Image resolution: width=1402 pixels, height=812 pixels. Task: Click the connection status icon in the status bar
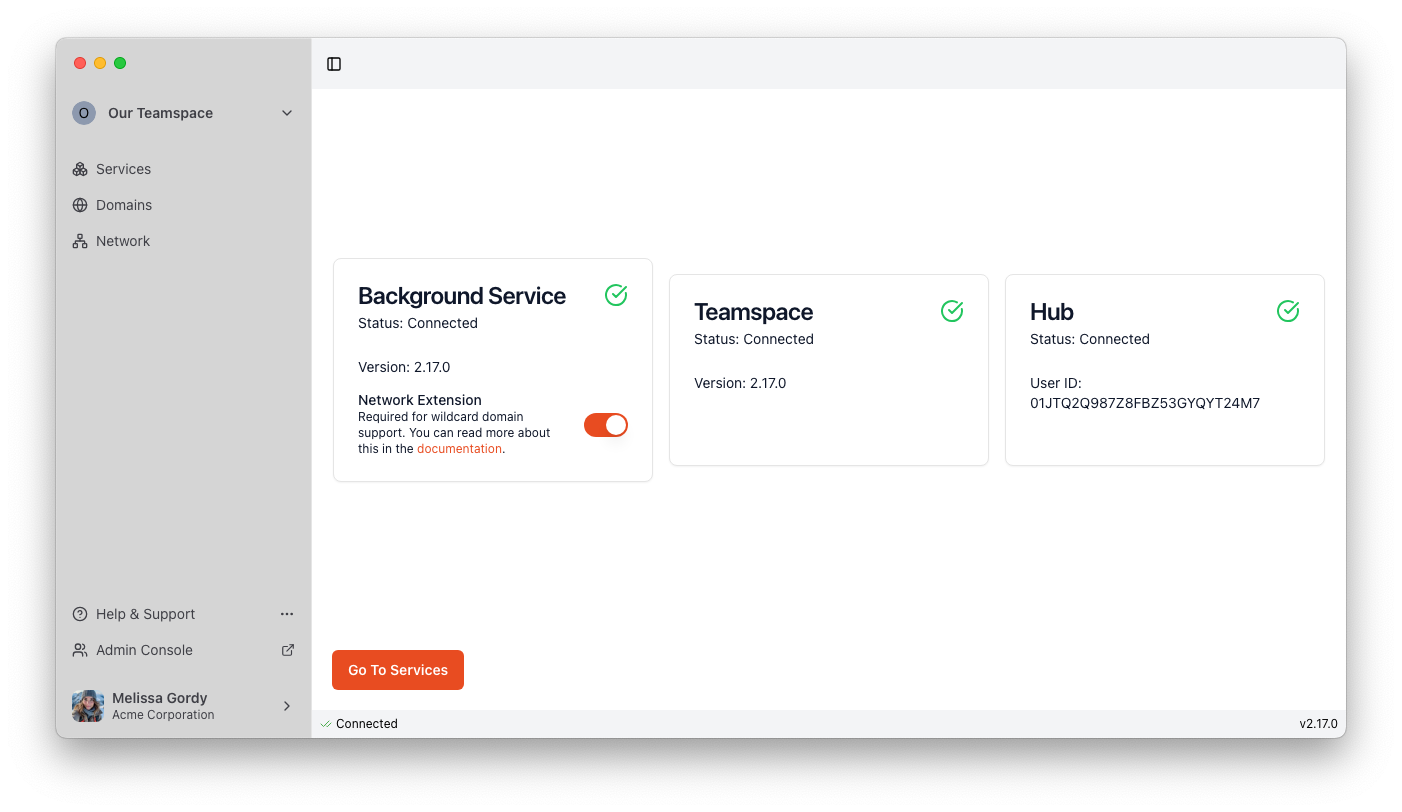point(324,723)
